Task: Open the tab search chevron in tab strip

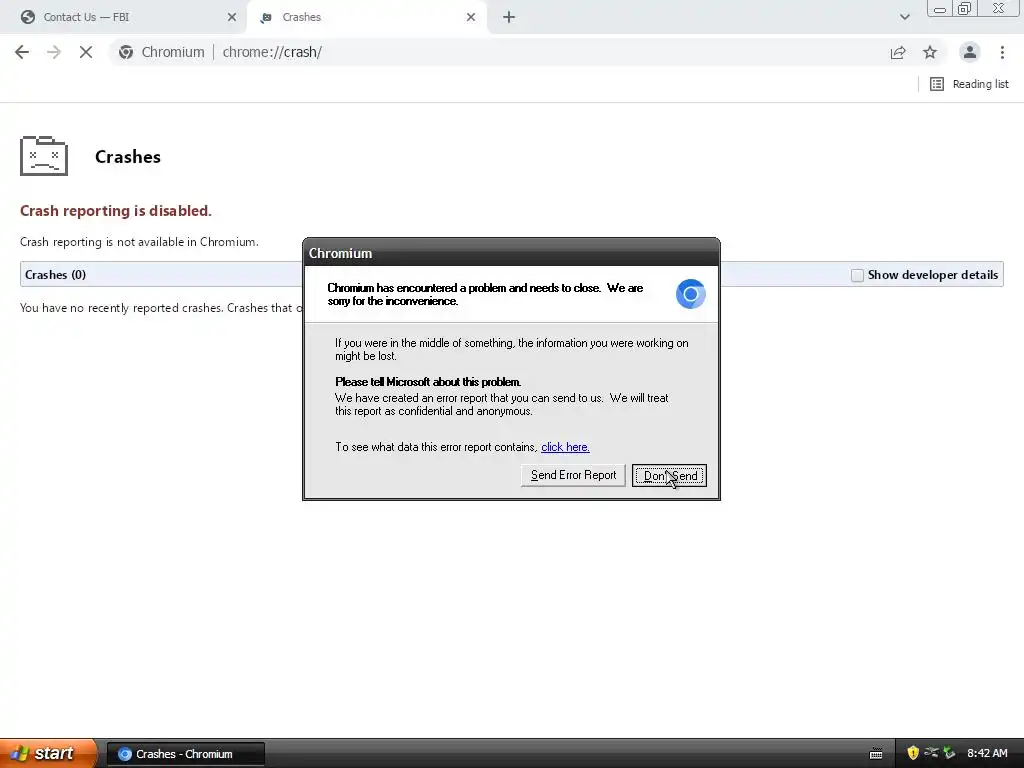Action: 904,17
